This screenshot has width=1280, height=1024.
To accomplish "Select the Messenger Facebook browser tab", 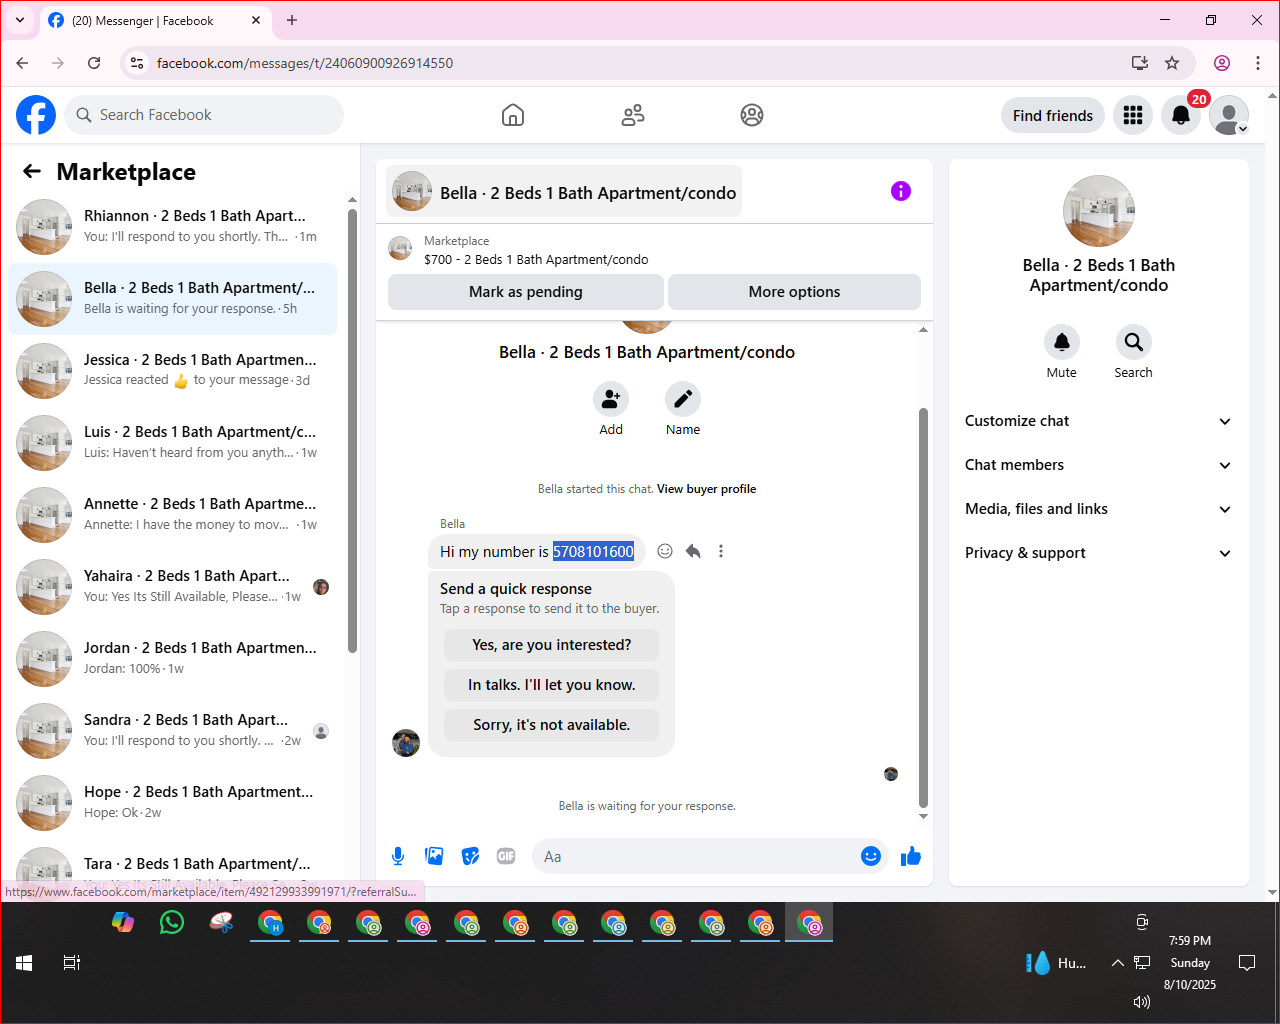I will [155, 20].
